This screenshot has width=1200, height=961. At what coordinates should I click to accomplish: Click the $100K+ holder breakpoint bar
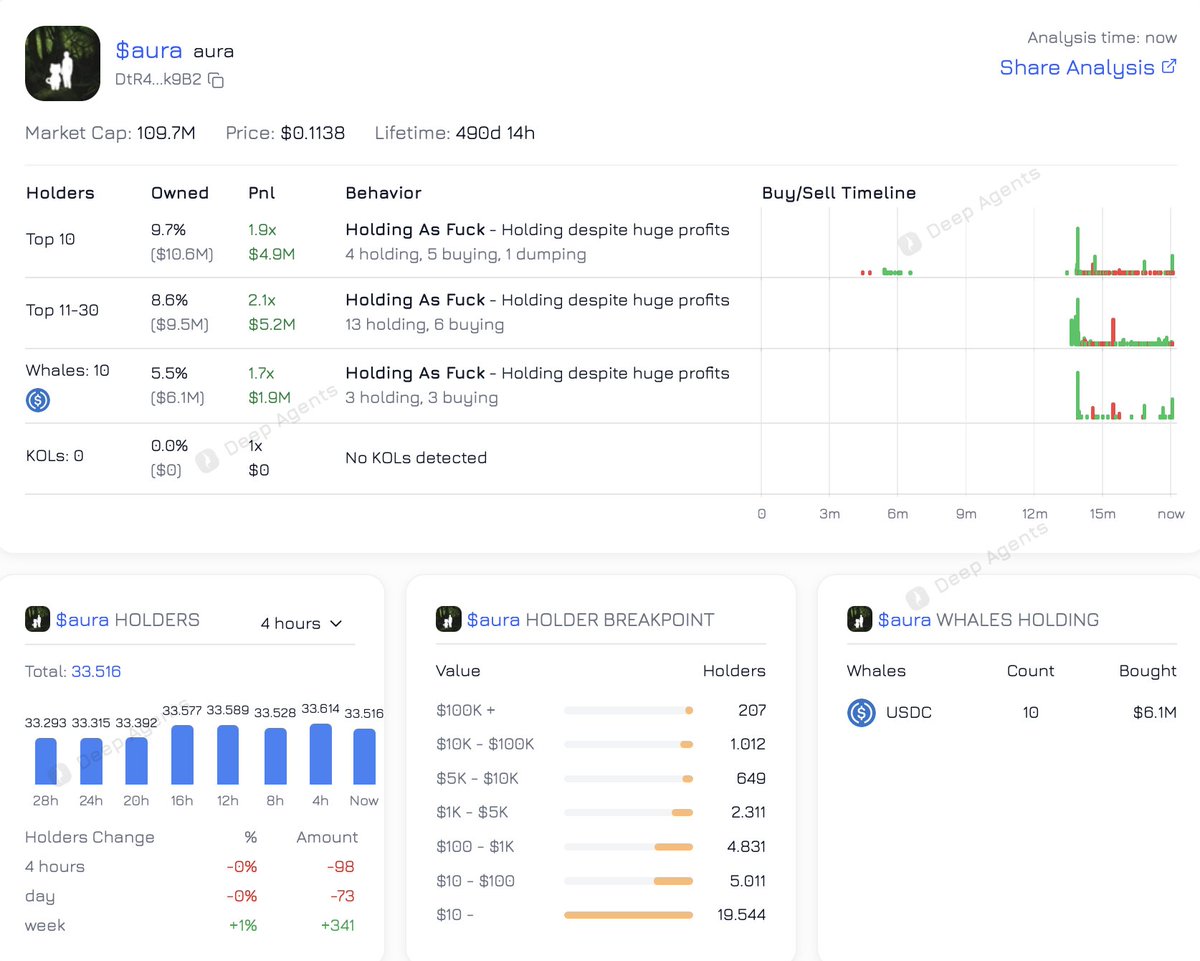tap(627, 710)
